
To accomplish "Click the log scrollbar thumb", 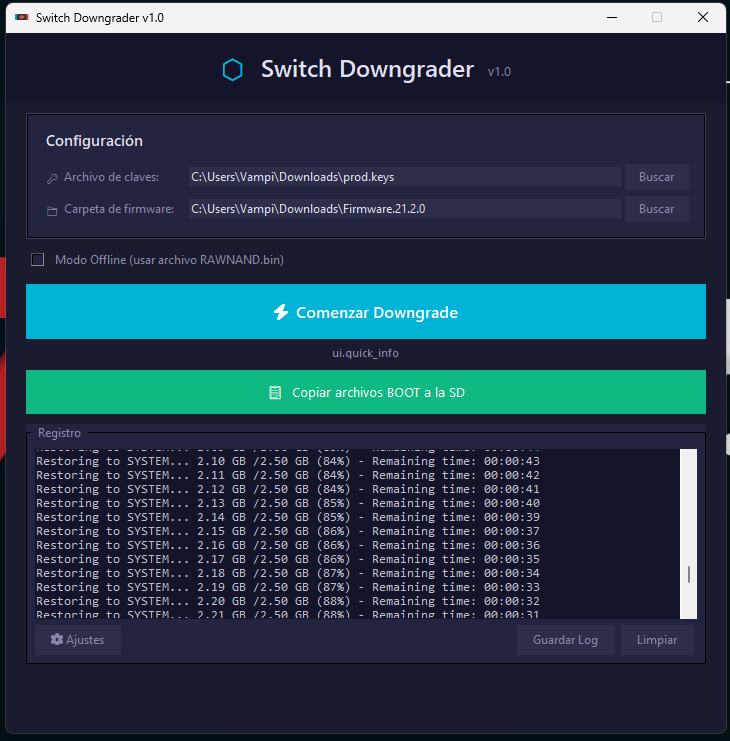I will coord(689,574).
